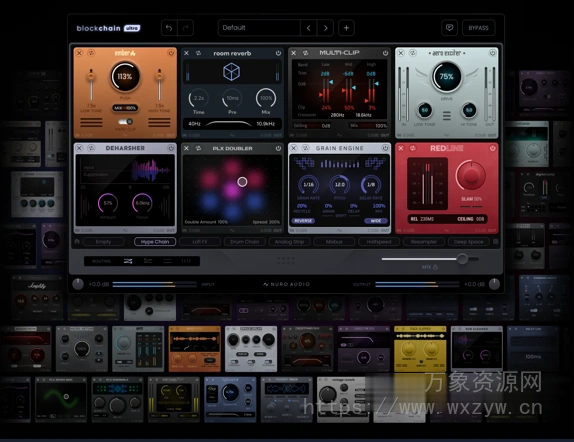This screenshot has width=574, height=442.
Task: Select the serial routing icon
Action: [128, 261]
